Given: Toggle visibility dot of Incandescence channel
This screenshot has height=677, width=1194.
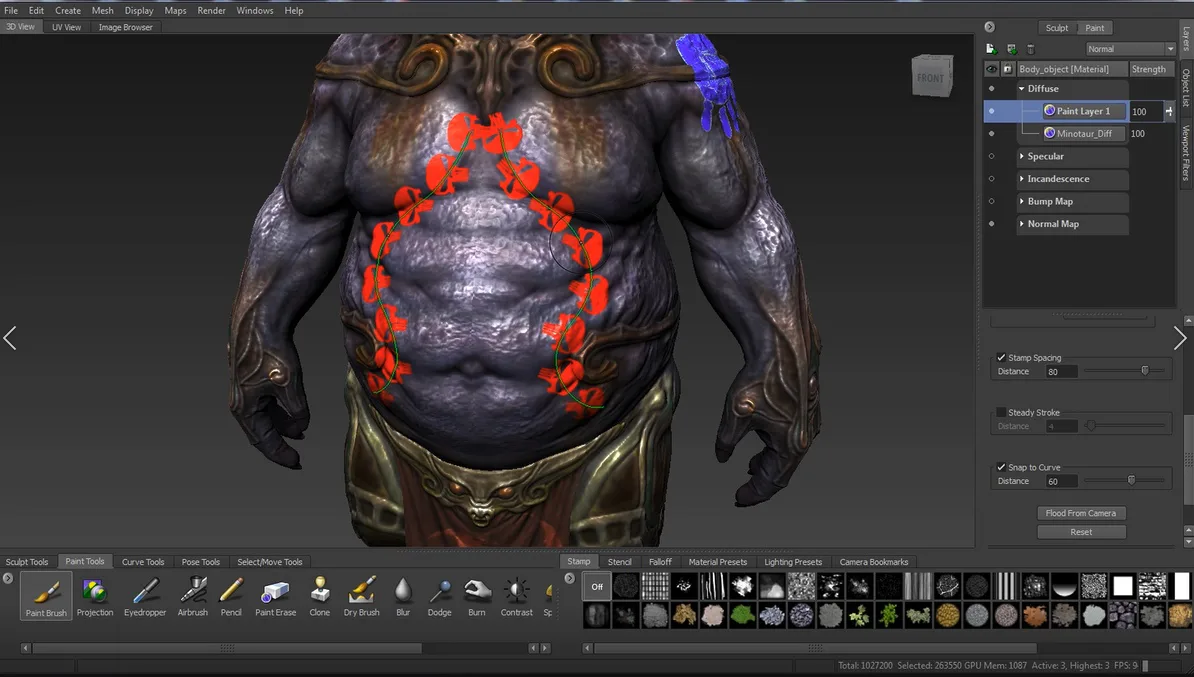Looking at the screenshot, I should coord(991,179).
